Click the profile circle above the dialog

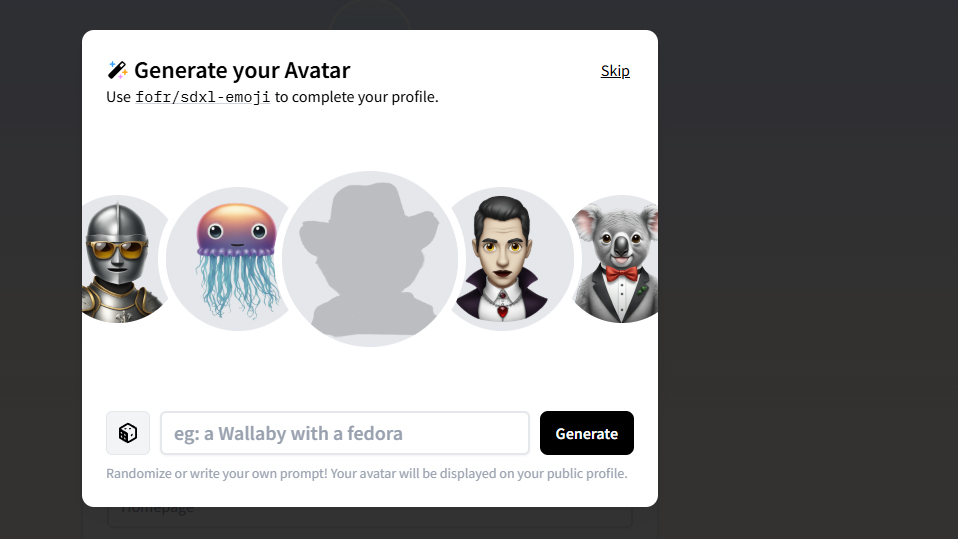point(370,15)
